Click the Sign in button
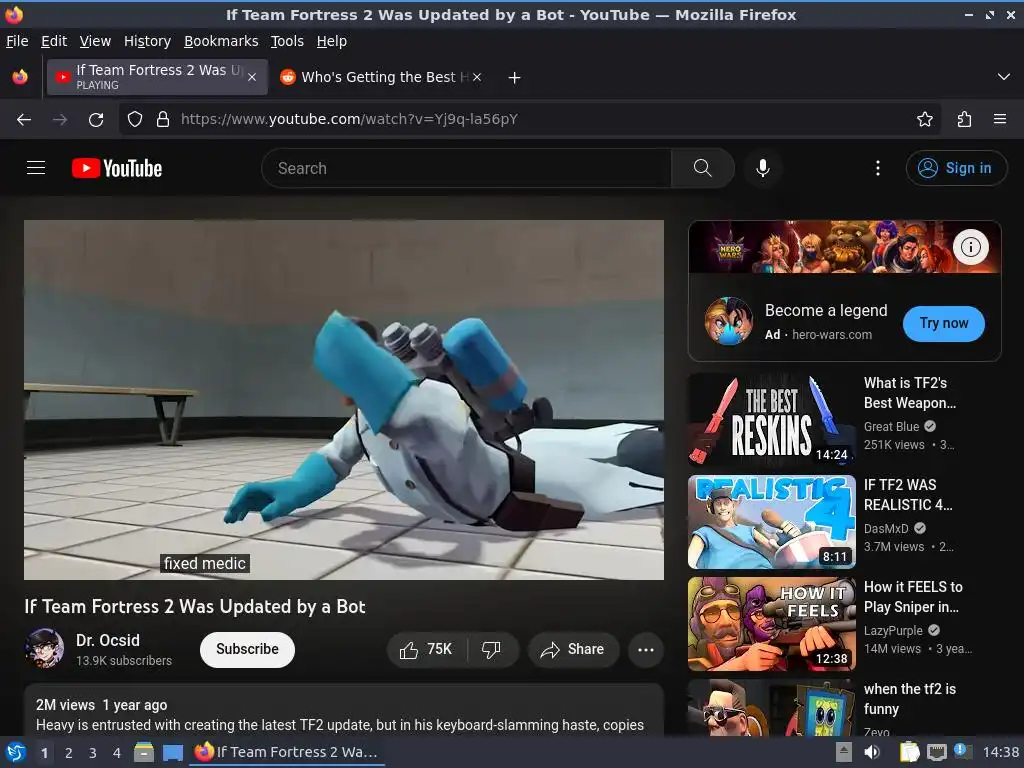 [x=956, y=168]
